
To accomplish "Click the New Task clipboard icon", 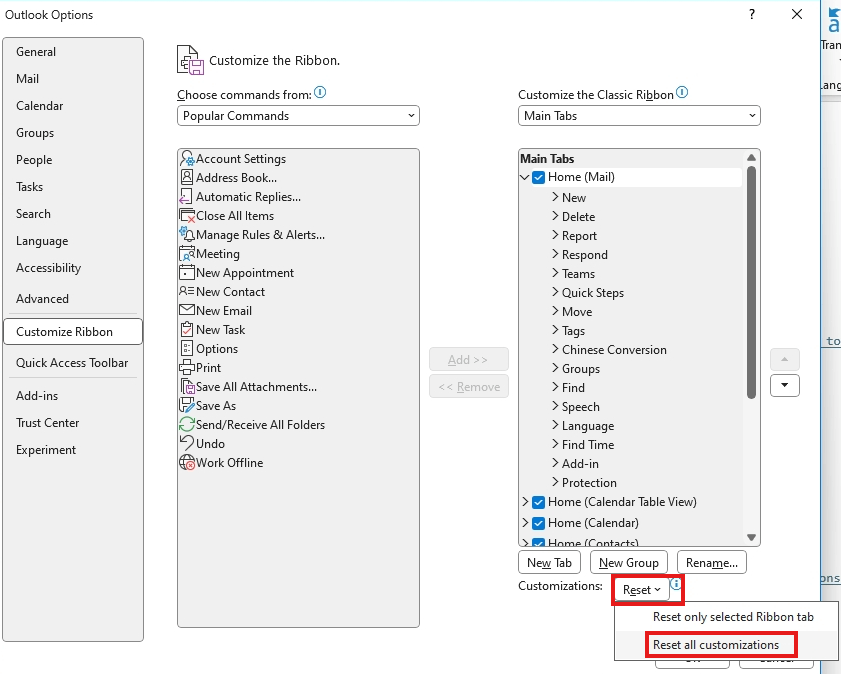I will point(187,329).
